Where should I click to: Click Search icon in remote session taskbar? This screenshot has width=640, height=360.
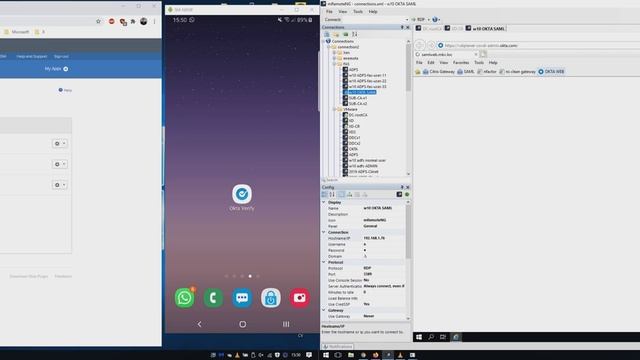431,337
